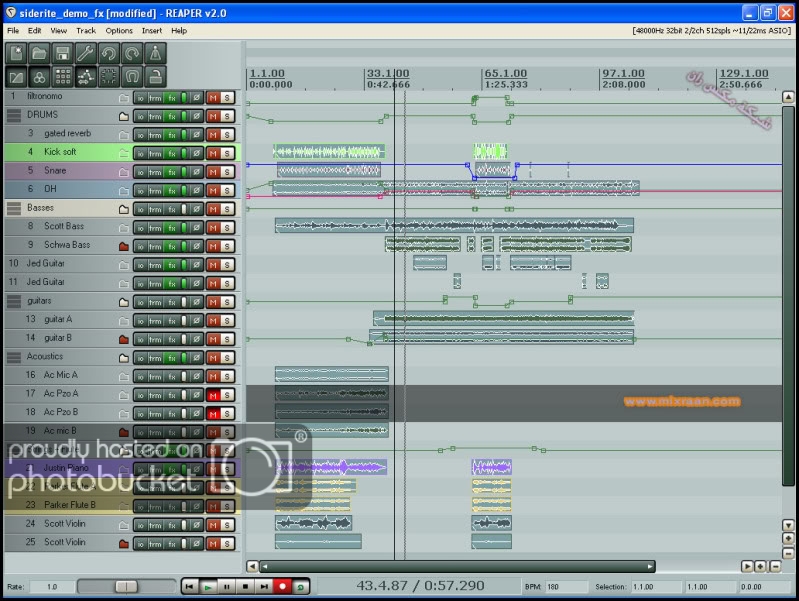
Task: Unmute the Ac Pzo B track
Action: pos(213,414)
